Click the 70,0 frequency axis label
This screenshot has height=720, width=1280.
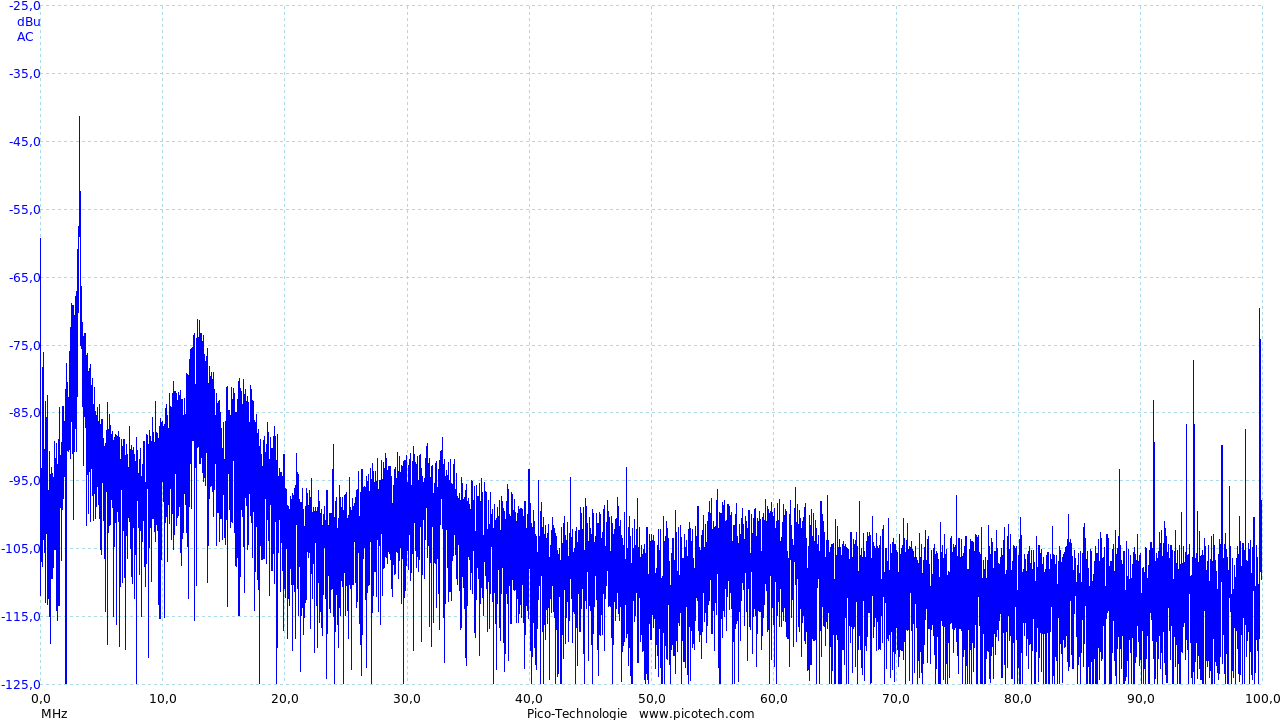(896, 698)
